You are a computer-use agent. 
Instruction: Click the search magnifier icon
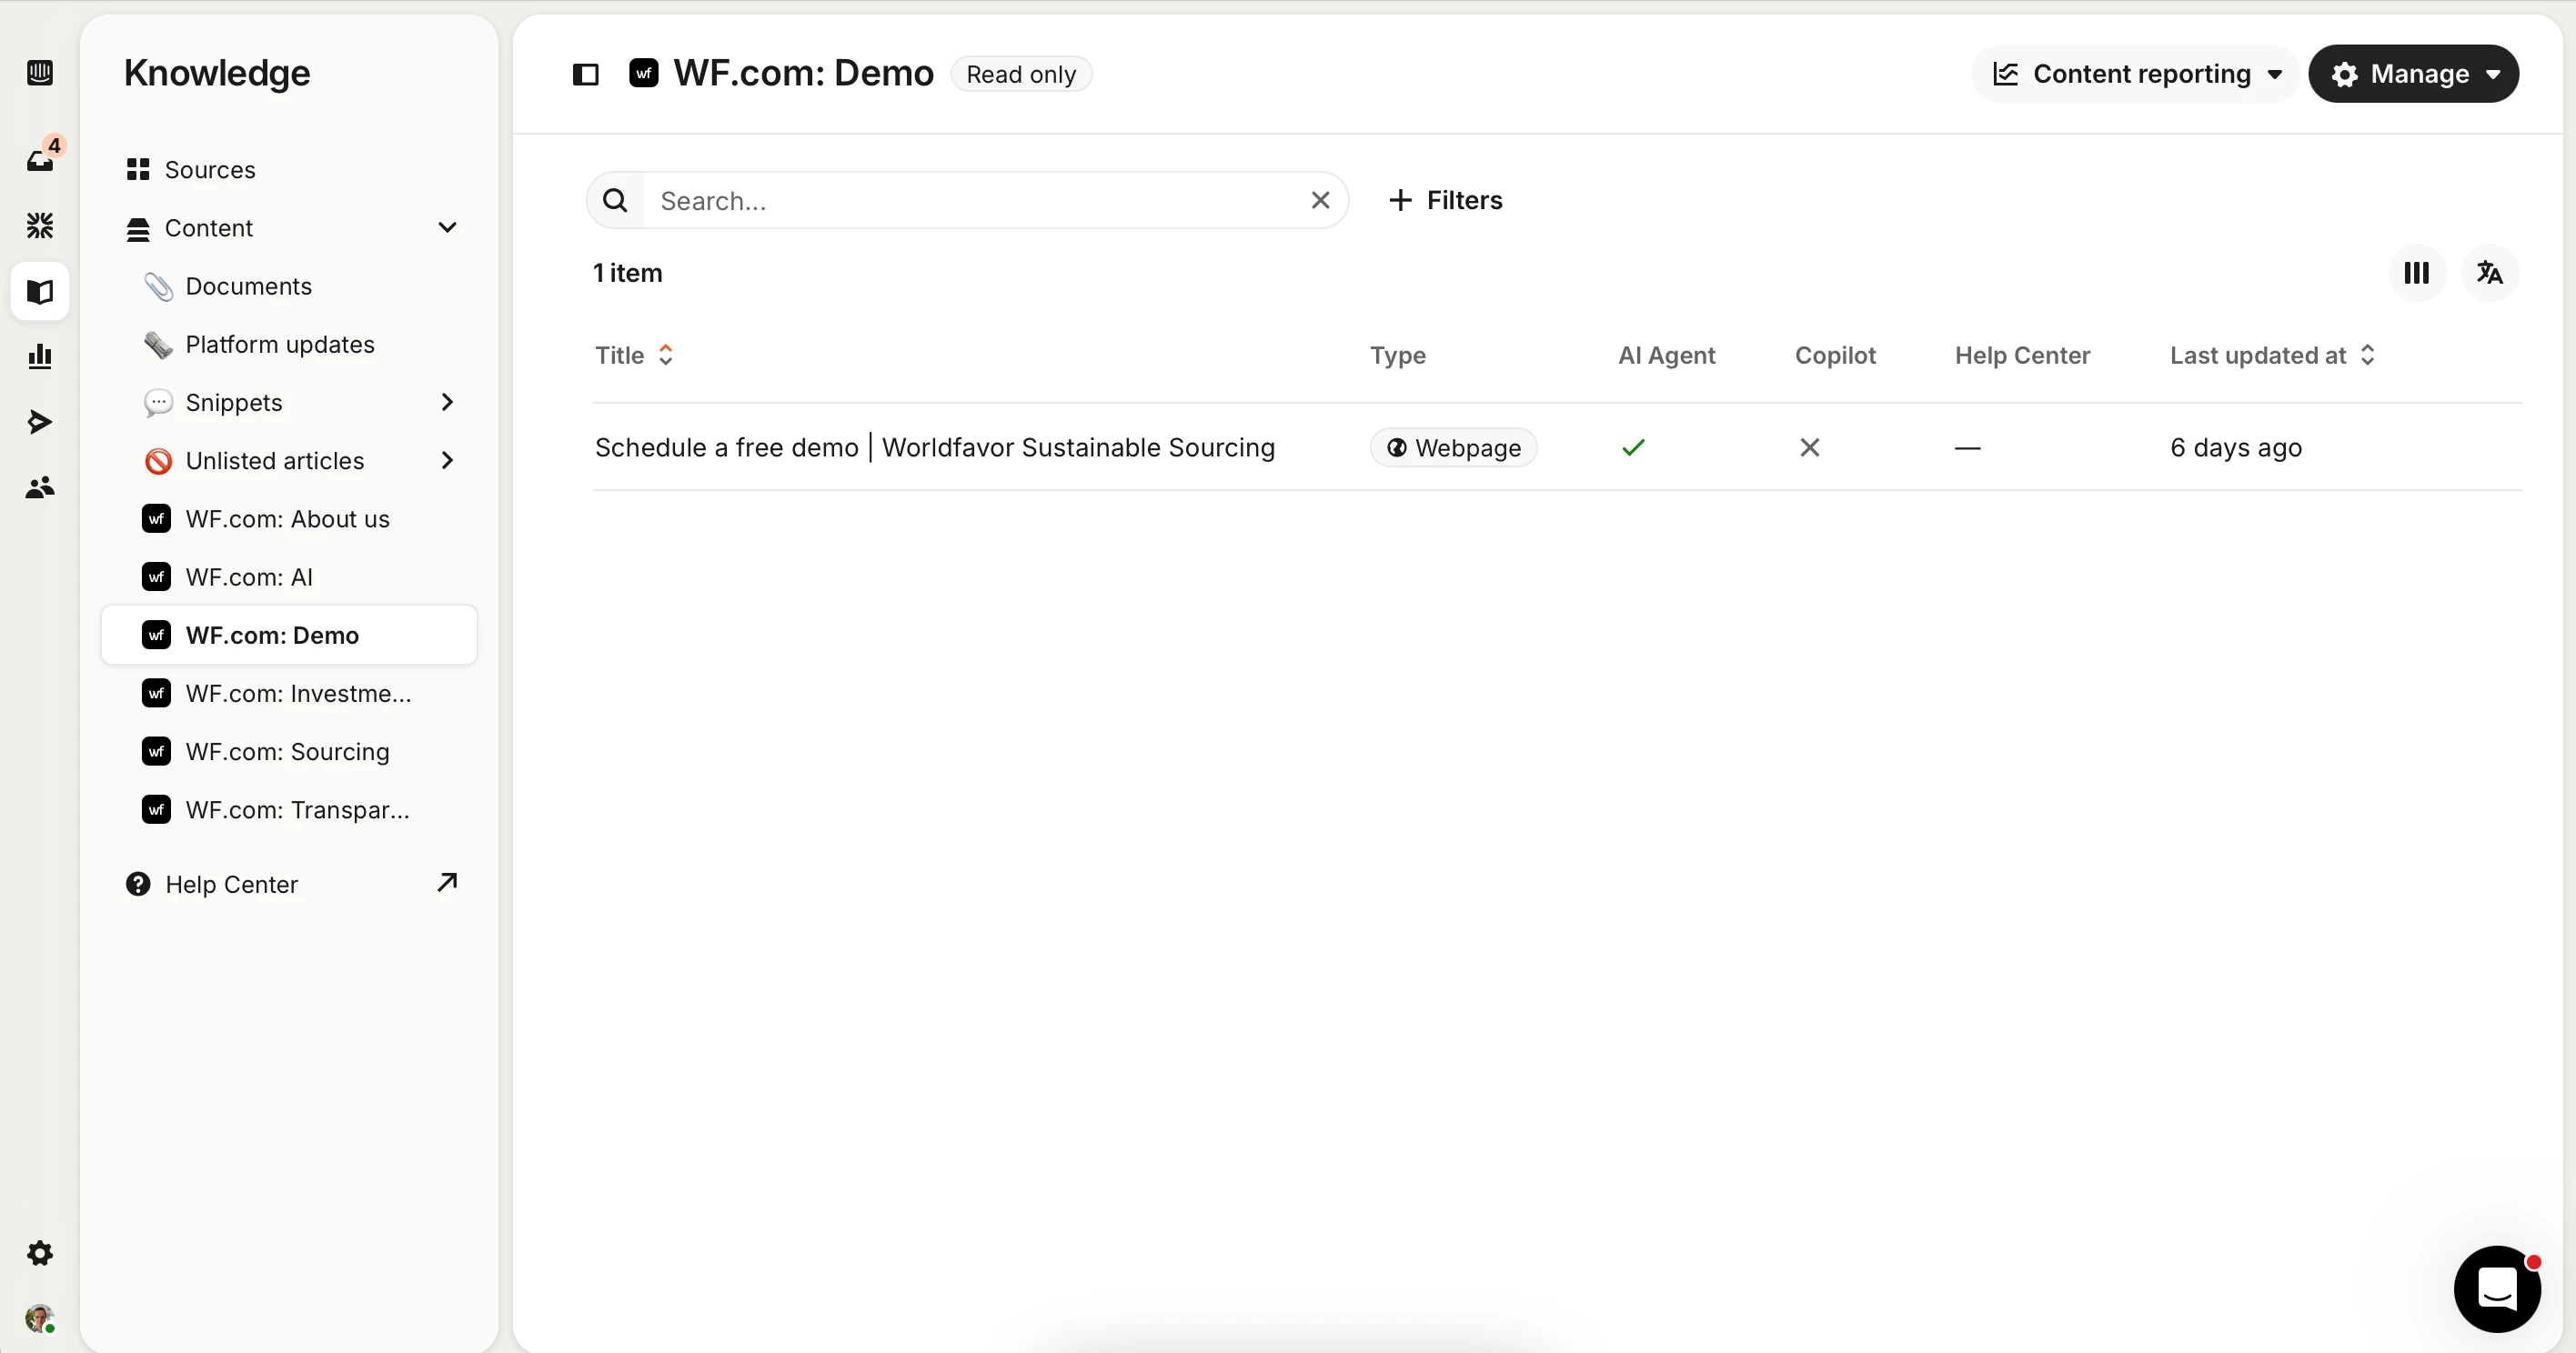coord(616,200)
